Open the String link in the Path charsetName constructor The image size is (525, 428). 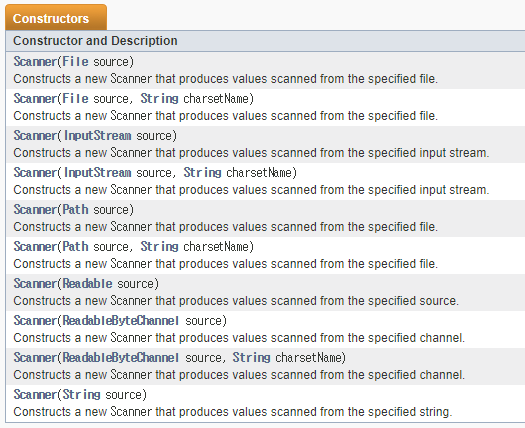tap(159, 246)
